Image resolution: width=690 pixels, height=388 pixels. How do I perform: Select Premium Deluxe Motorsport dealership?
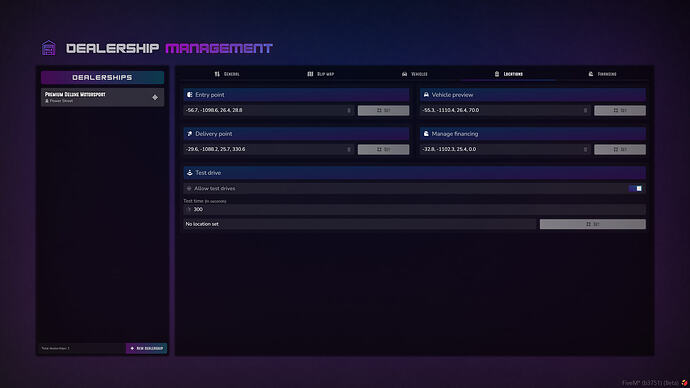(103, 97)
